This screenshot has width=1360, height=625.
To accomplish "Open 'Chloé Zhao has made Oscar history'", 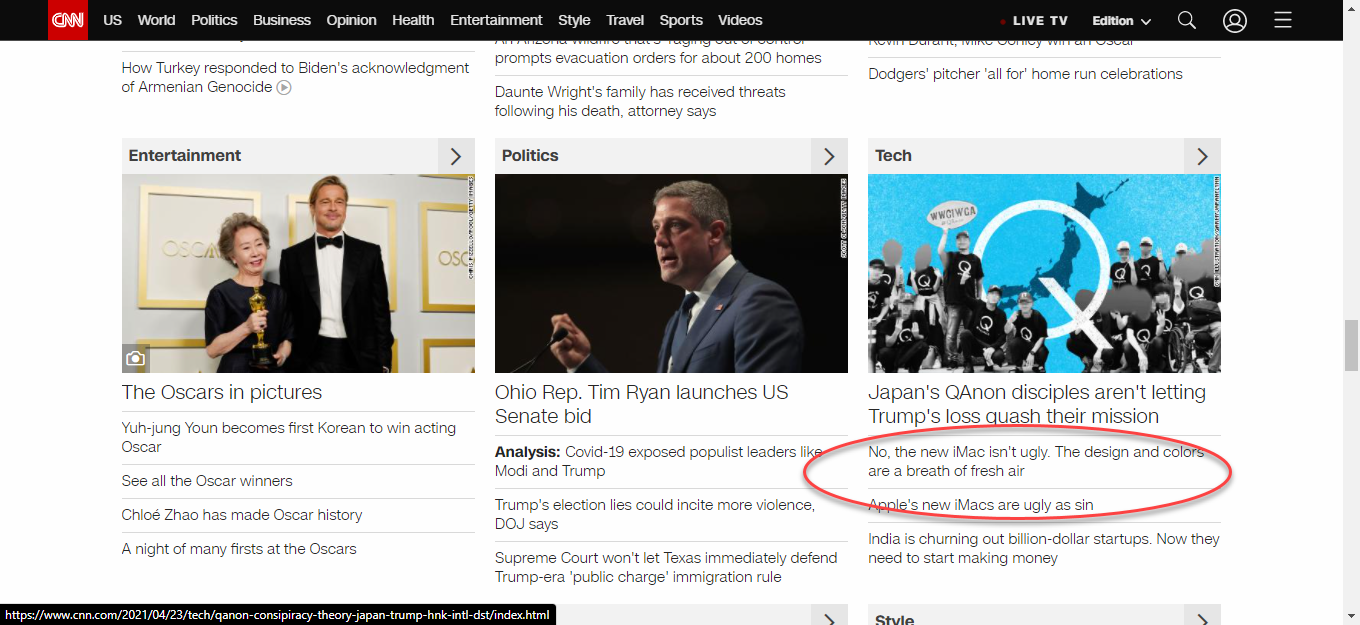I will pyautogui.click(x=242, y=515).
